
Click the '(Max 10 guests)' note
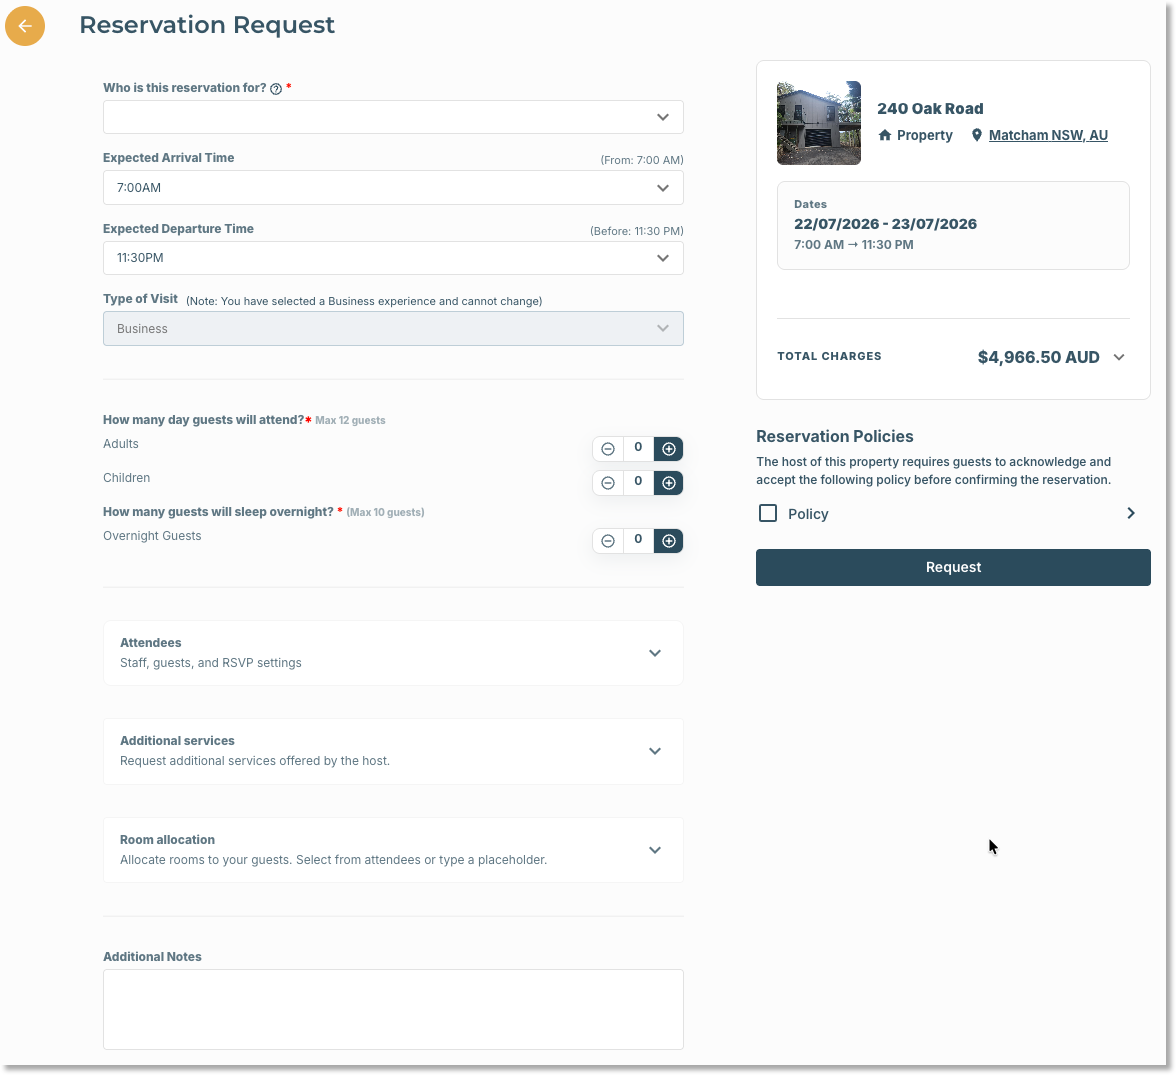[386, 512]
